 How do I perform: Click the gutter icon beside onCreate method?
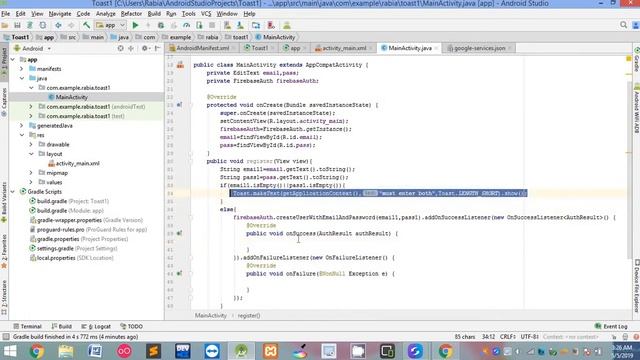click(x=179, y=105)
